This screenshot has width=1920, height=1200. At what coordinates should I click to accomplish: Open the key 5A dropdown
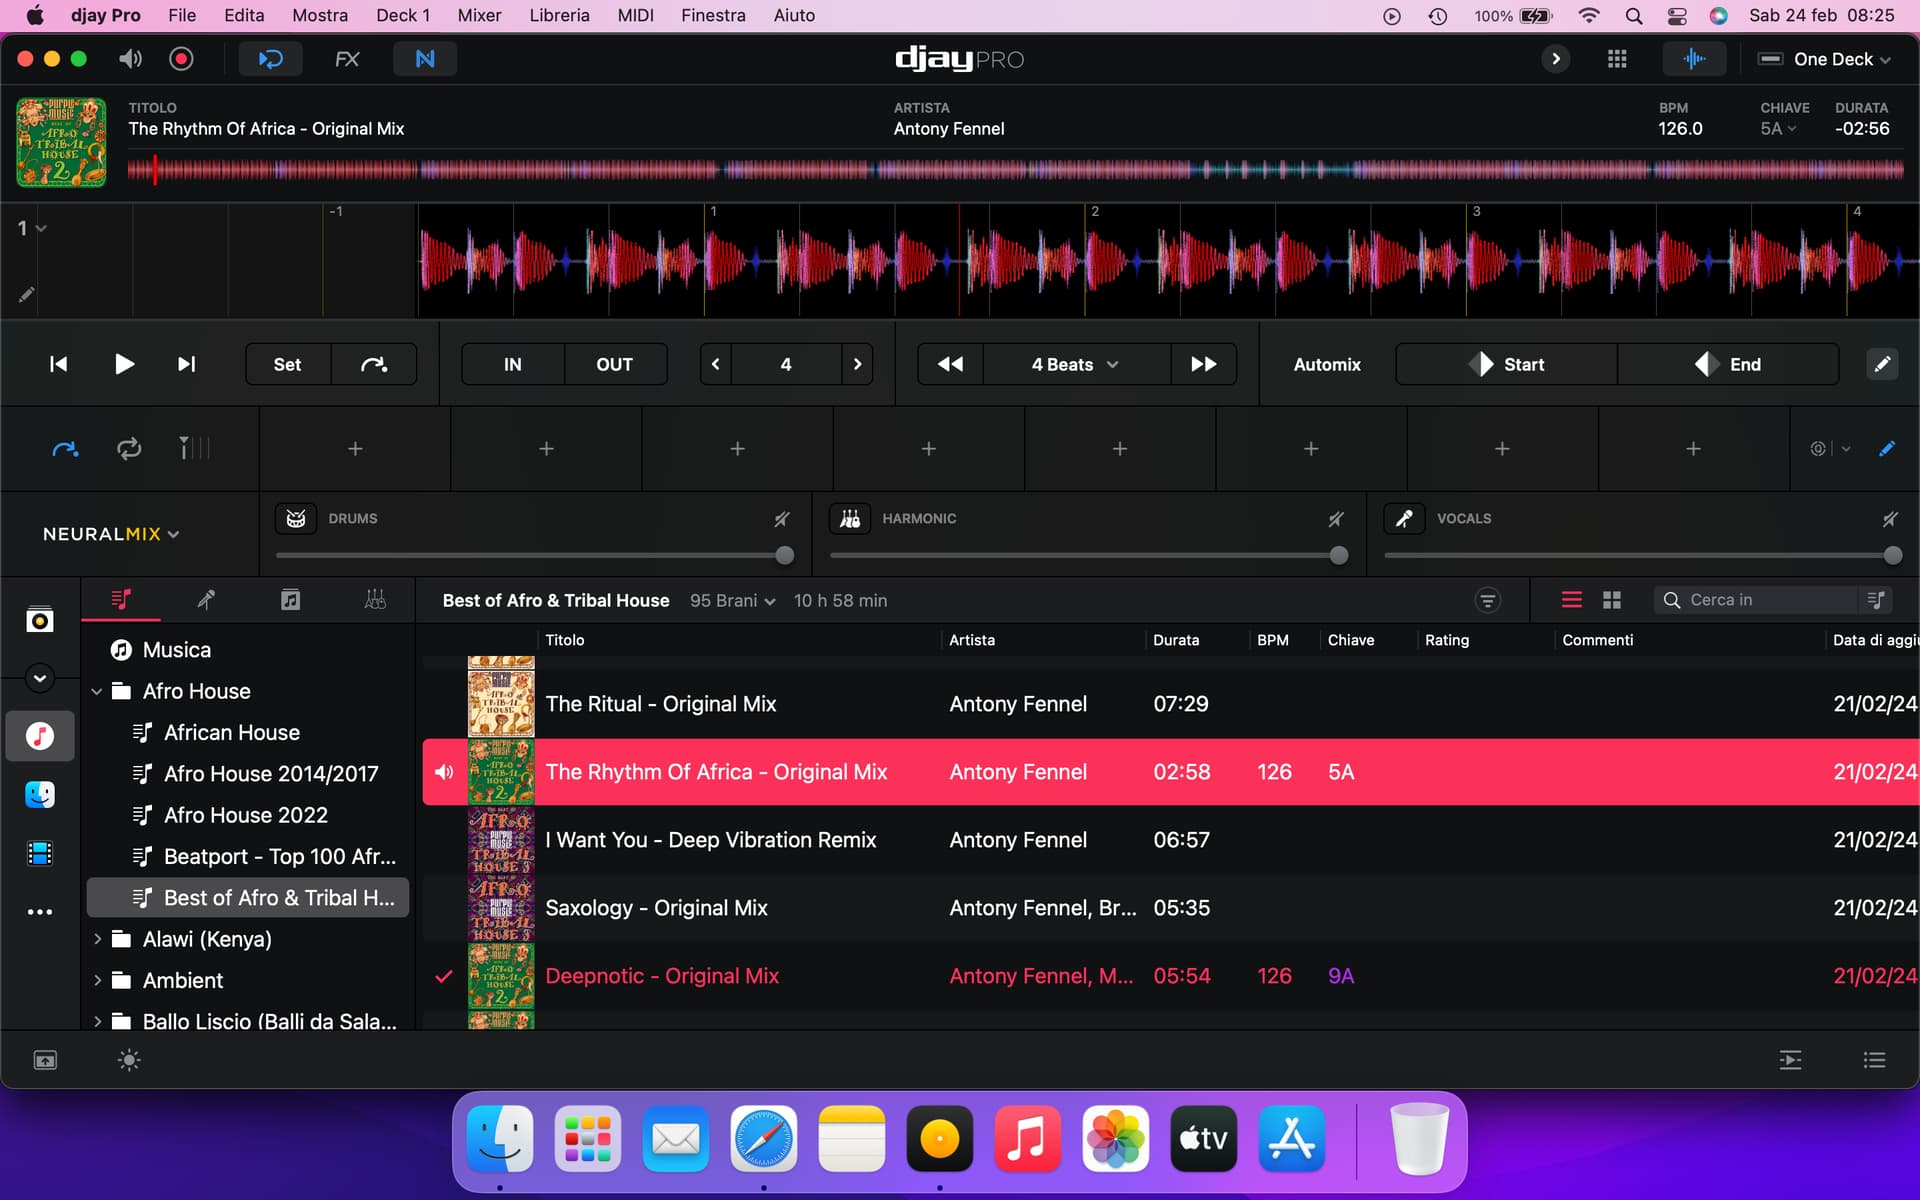pos(1778,129)
